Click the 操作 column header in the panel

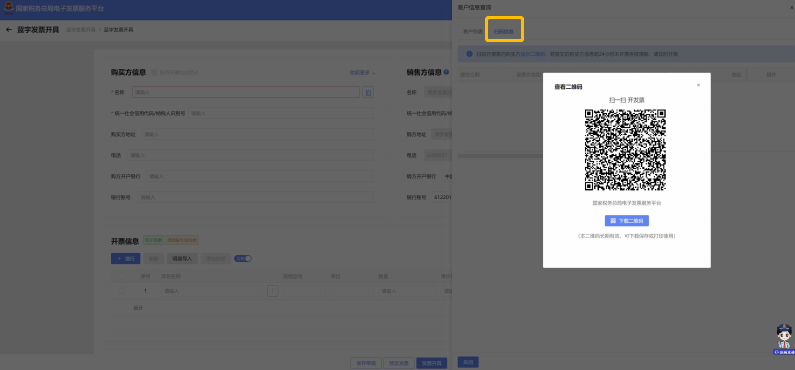[771, 75]
